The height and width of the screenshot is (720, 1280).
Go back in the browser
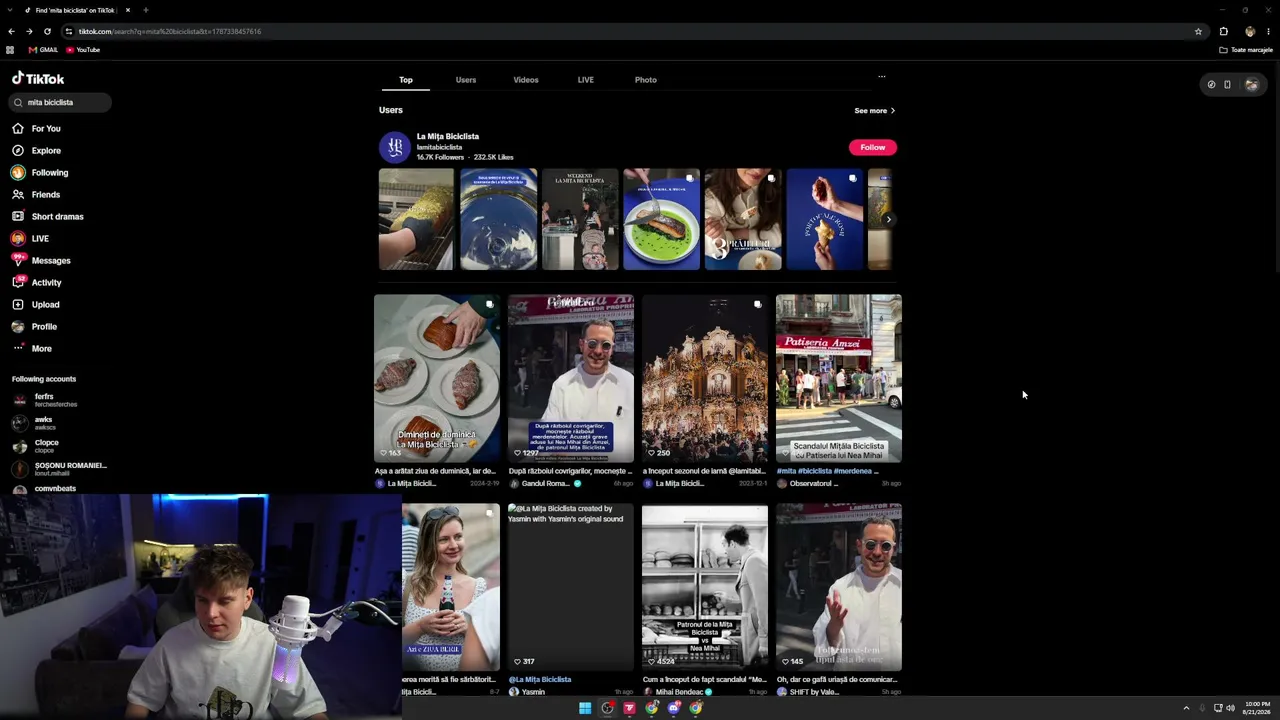[x=11, y=31]
